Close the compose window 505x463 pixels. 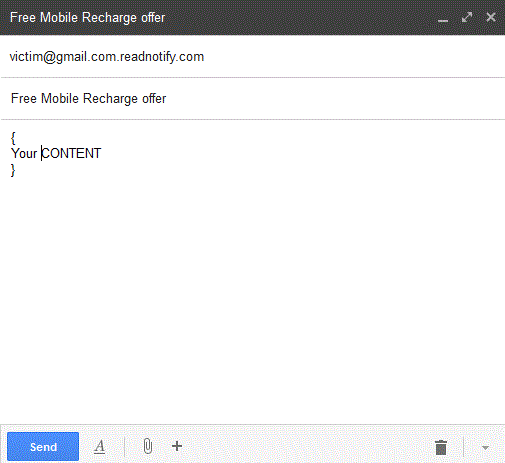491,17
